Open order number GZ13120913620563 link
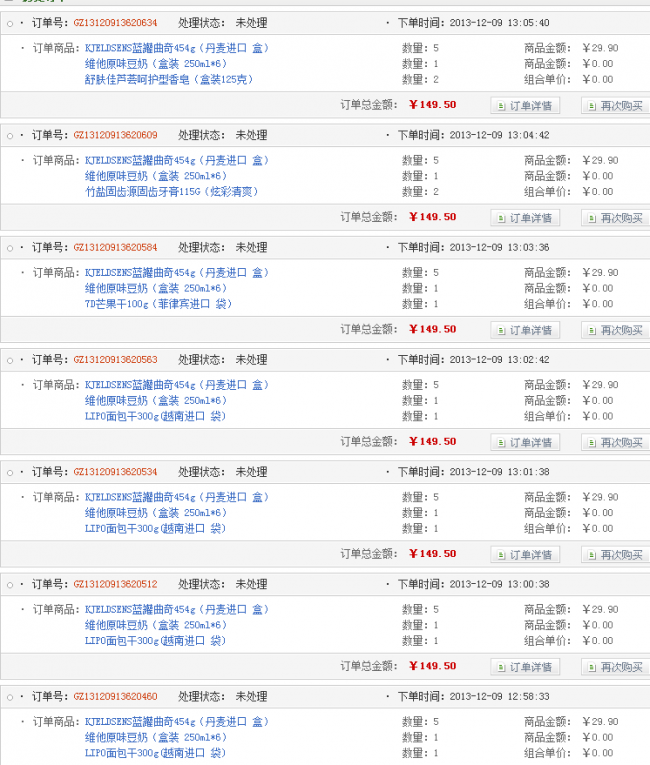 pyautogui.click(x=115, y=360)
